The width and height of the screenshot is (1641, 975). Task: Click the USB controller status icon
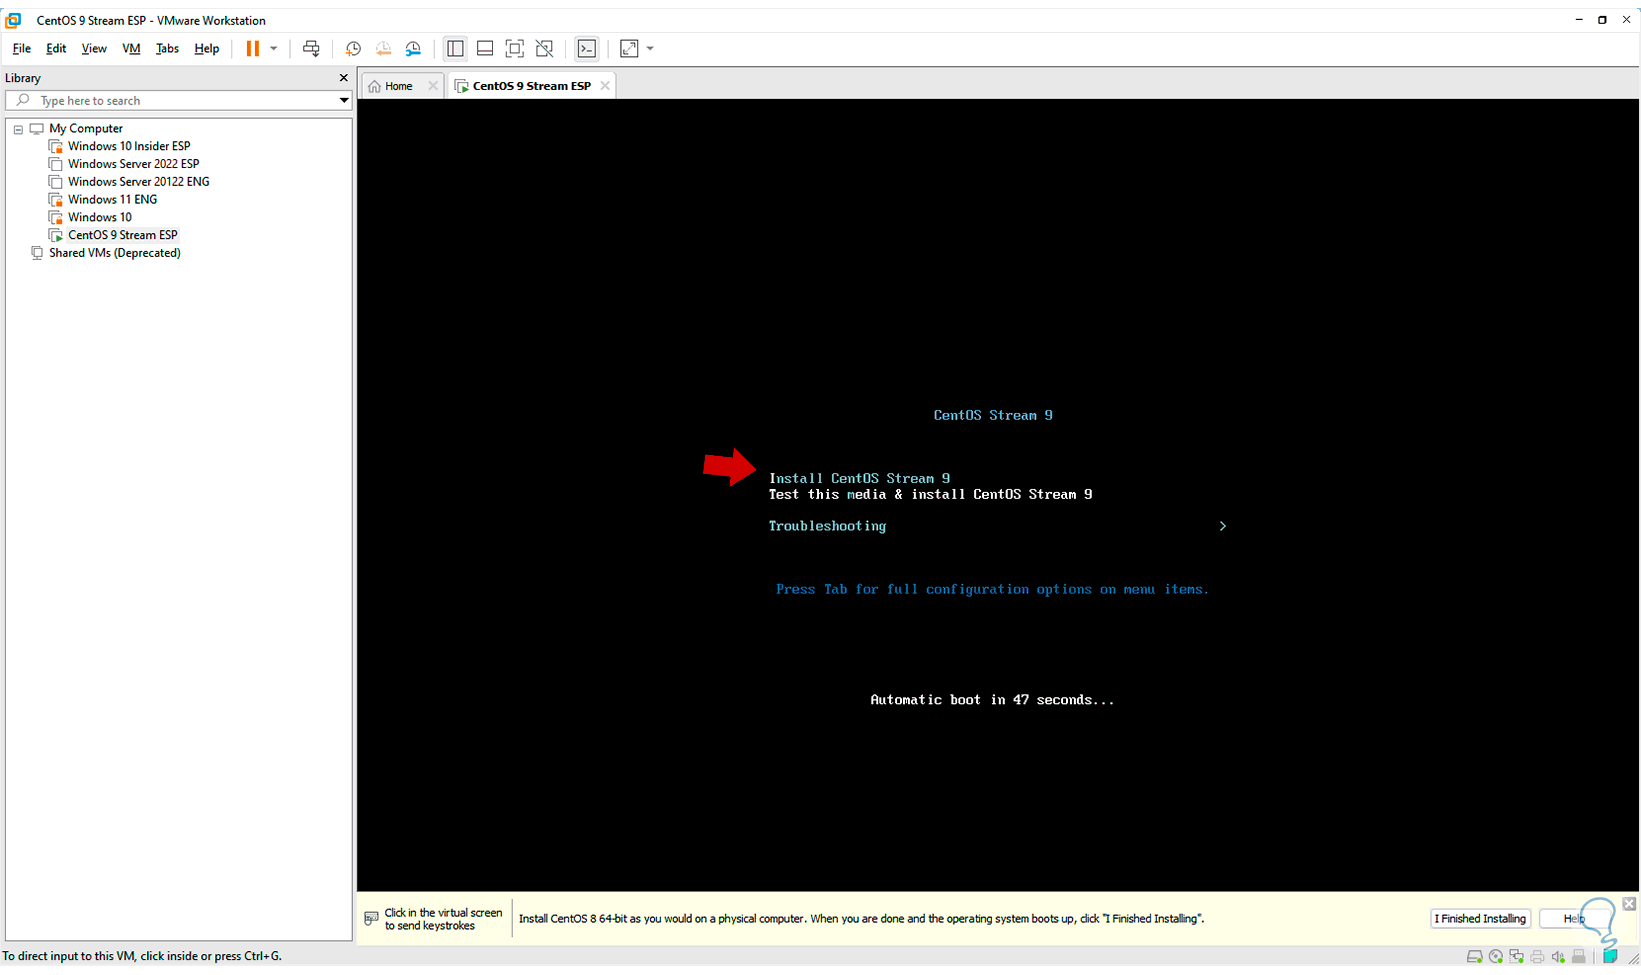pos(1579,957)
